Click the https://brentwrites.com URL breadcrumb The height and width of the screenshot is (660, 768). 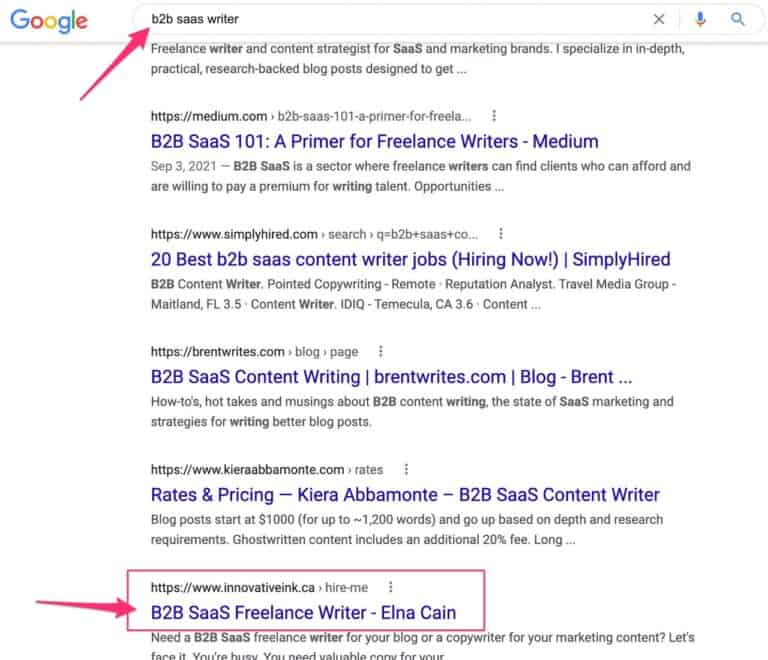(x=217, y=352)
